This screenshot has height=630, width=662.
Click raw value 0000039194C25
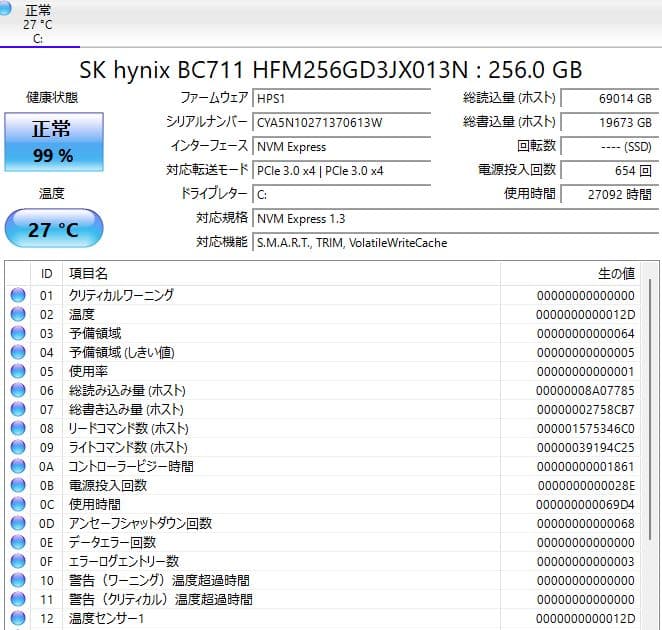(586, 448)
